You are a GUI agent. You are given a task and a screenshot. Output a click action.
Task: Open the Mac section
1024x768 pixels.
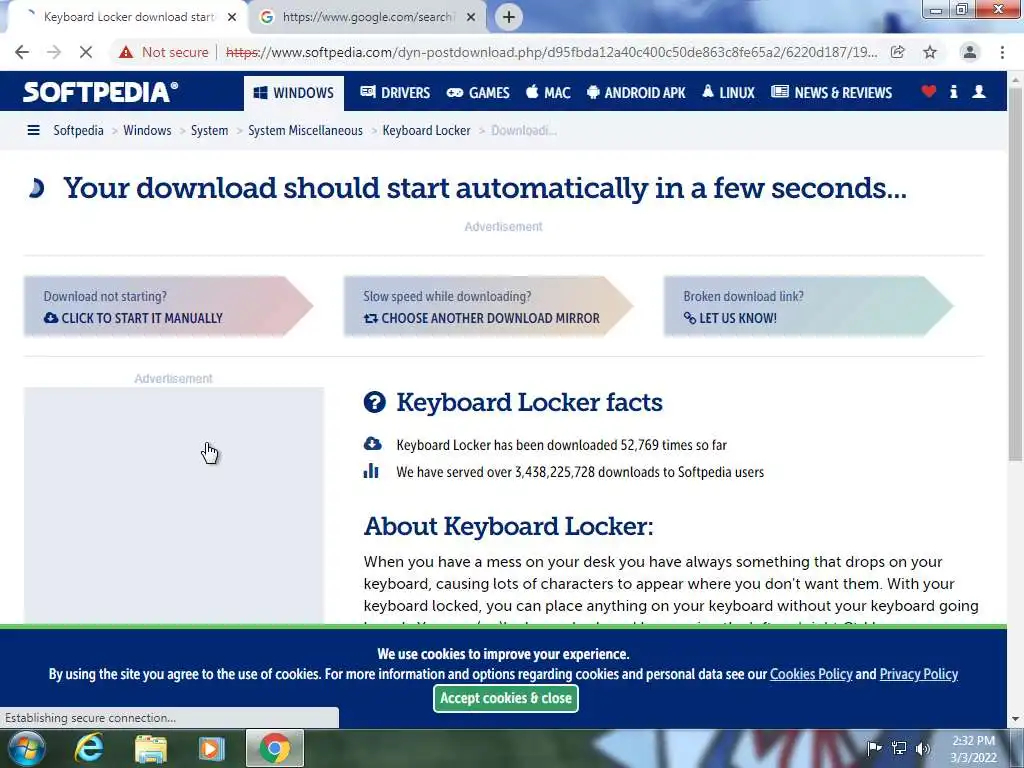pyautogui.click(x=548, y=93)
